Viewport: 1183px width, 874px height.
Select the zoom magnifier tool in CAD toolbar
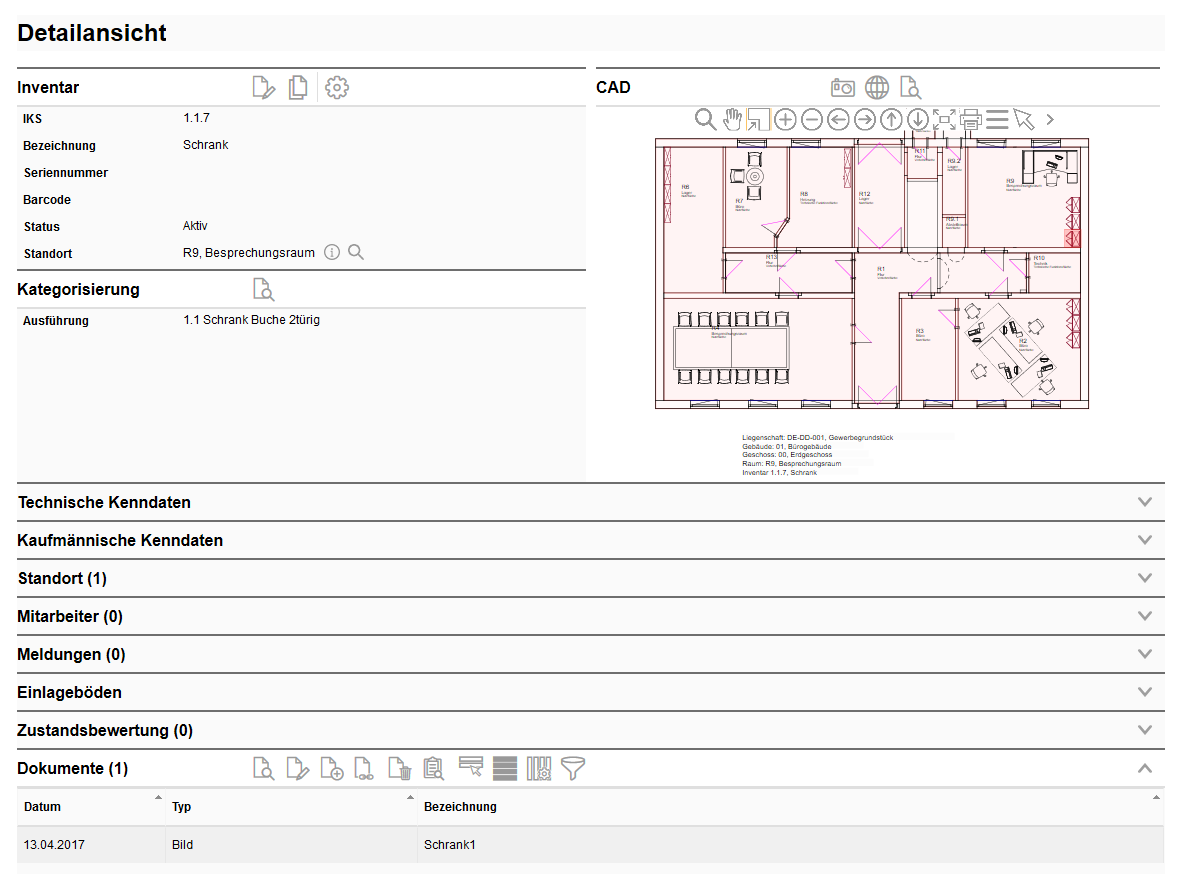706,119
